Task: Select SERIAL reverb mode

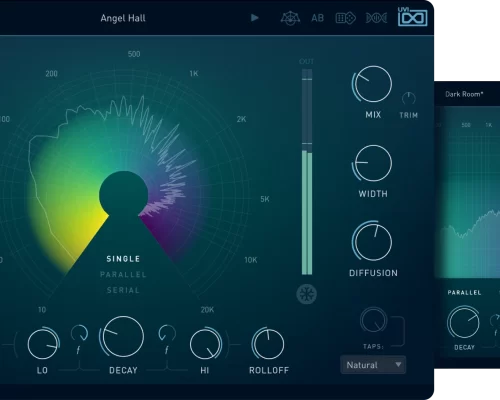Action: (123, 290)
